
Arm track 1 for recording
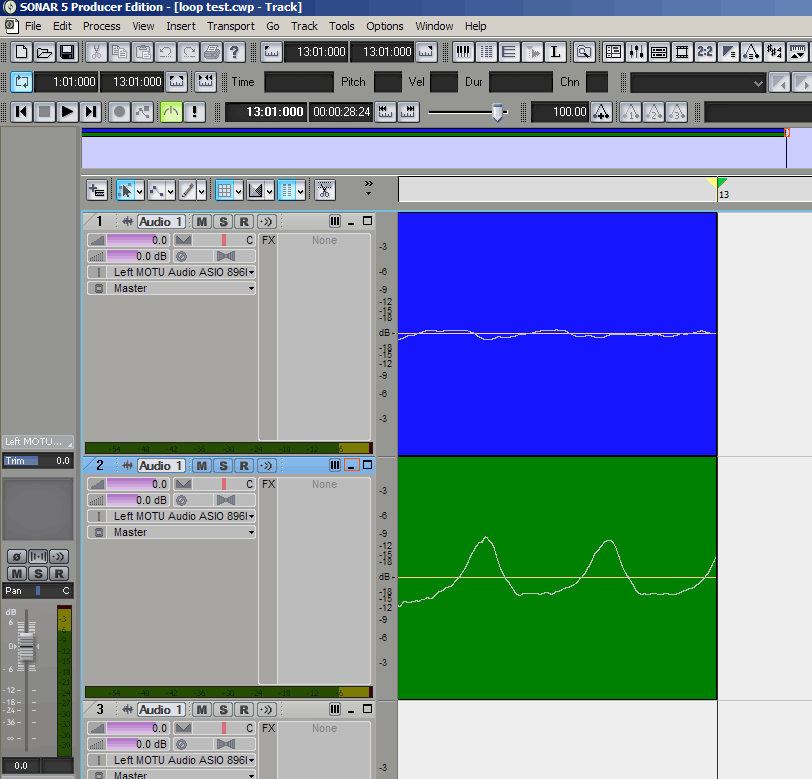[x=243, y=221]
